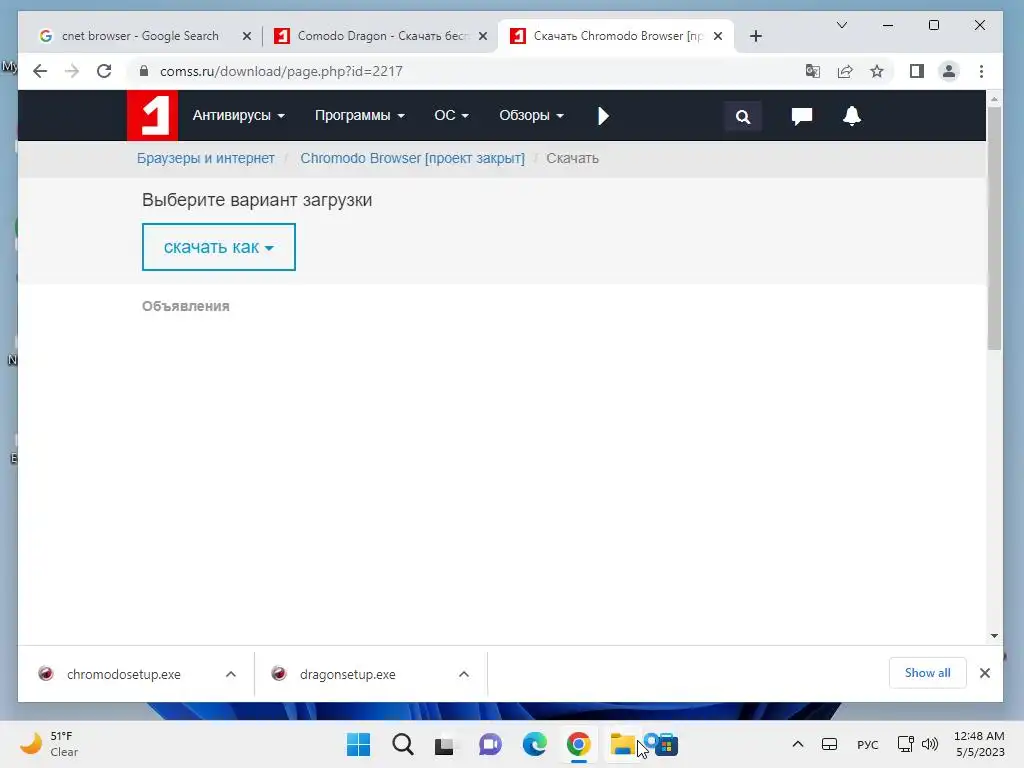Expand the скачать как dropdown button

click(219, 247)
